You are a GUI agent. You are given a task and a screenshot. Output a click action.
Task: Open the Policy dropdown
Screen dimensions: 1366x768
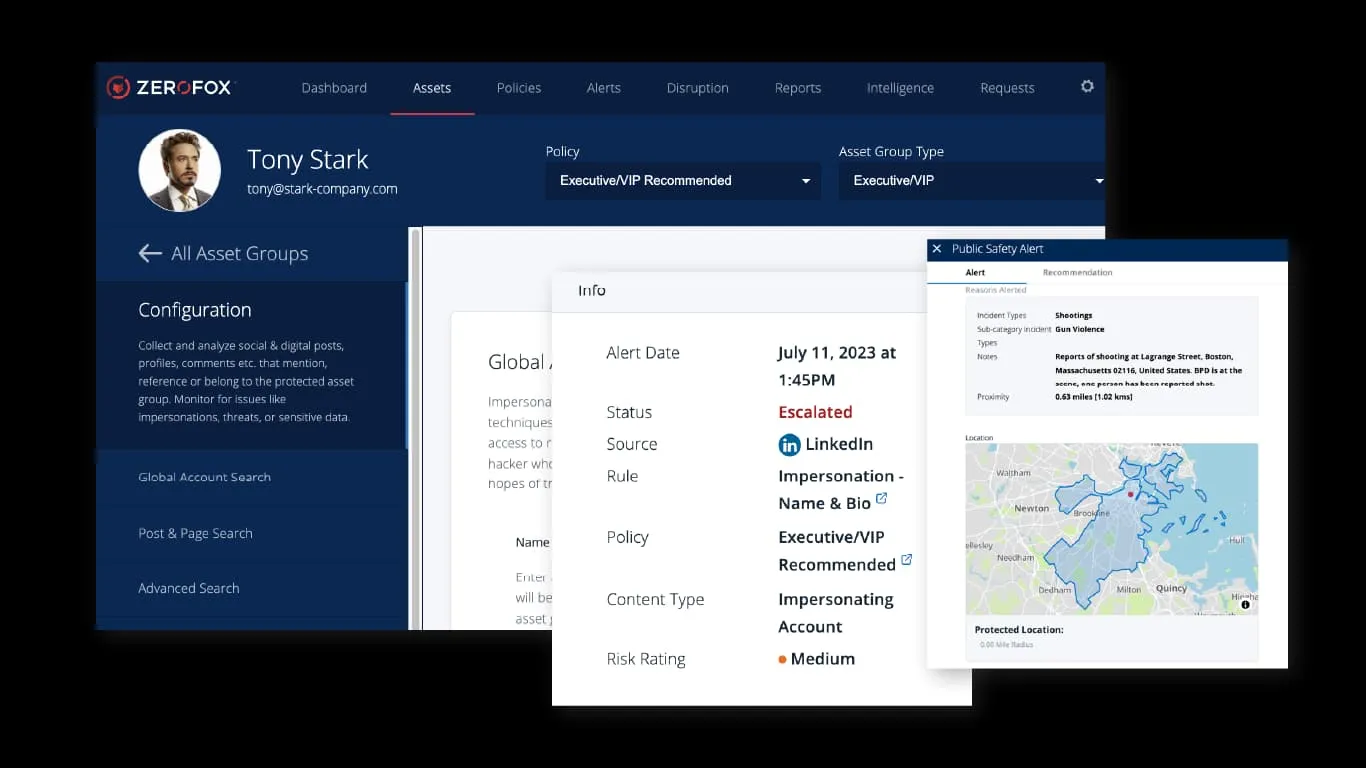(683, 181)
